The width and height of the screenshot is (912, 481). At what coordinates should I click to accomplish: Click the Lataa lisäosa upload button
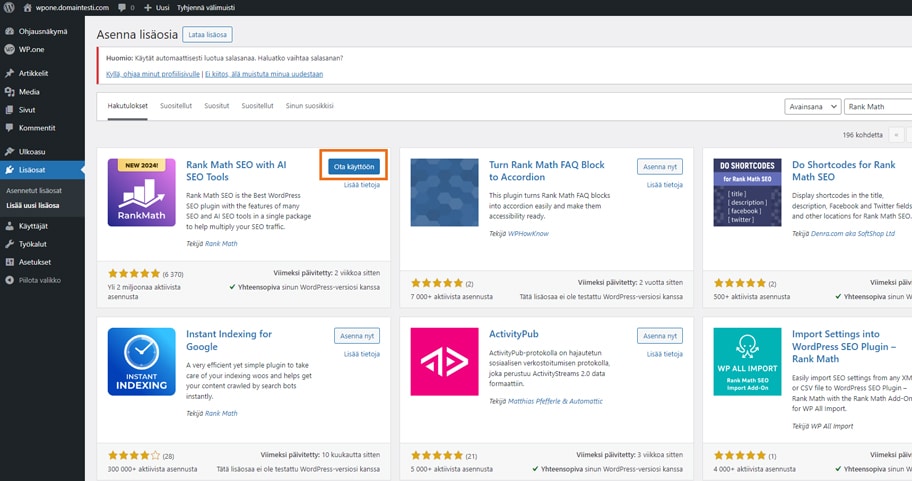click(207, 34)
